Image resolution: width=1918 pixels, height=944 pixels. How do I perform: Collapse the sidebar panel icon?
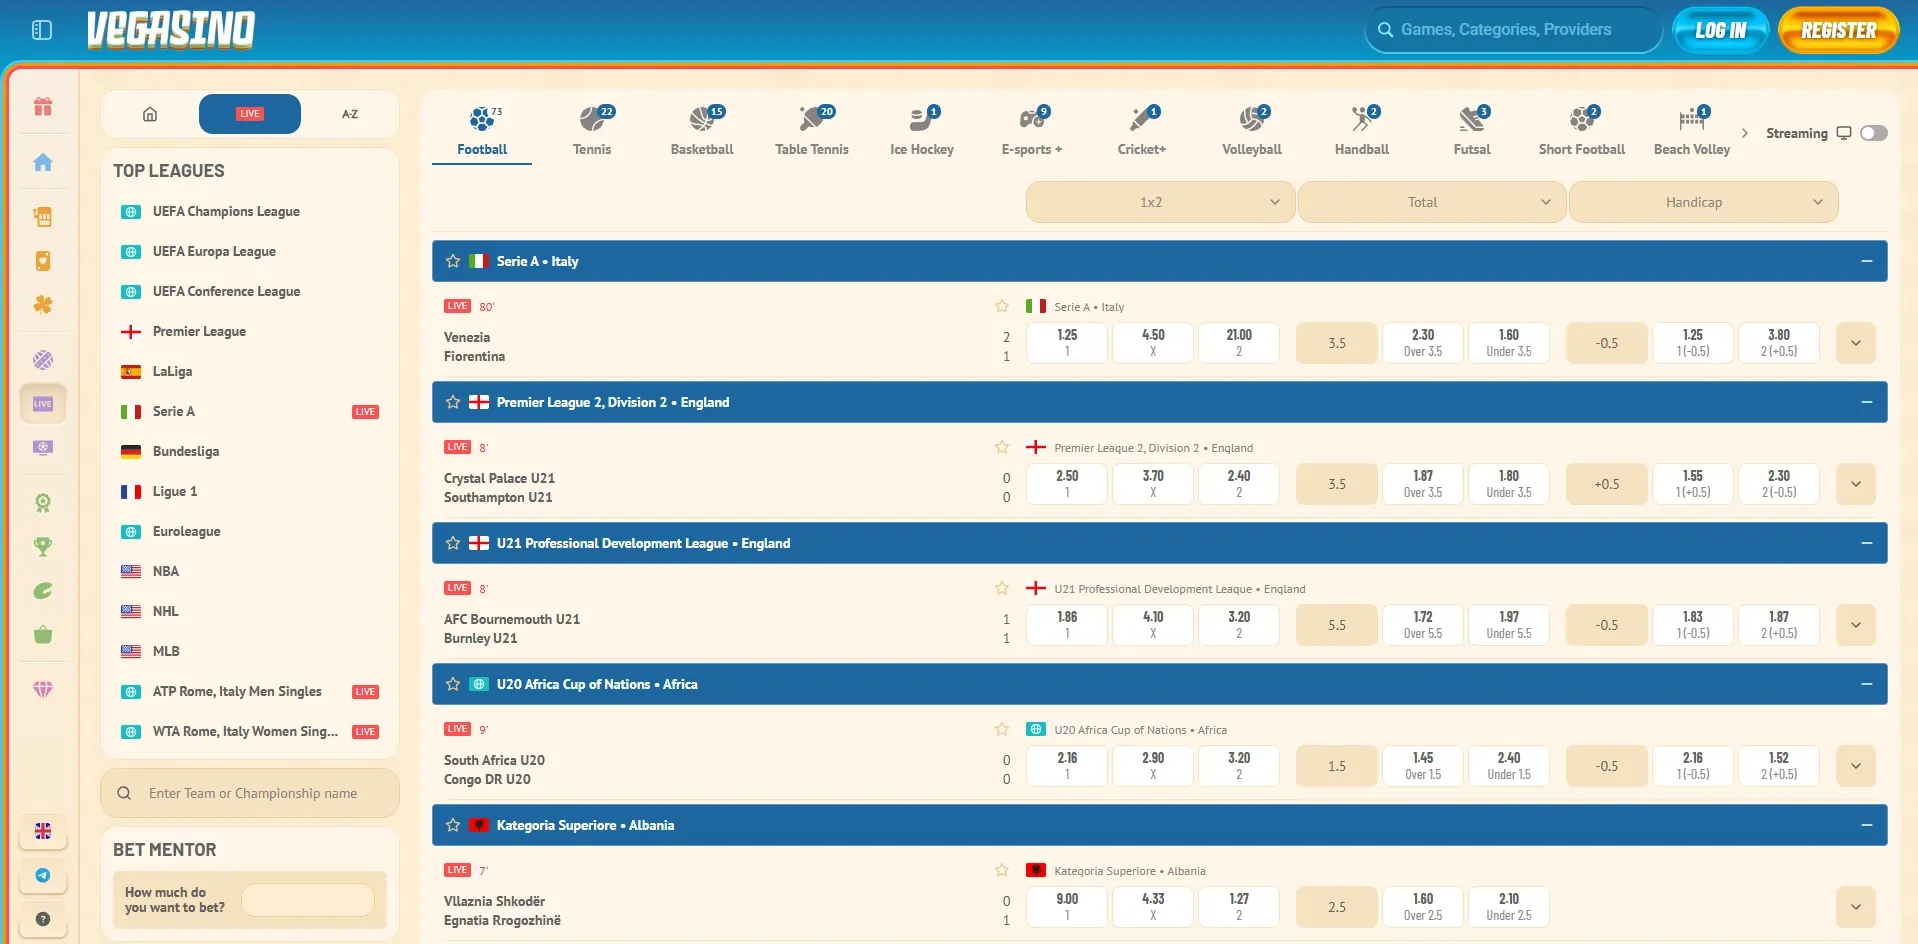[x=42, y=30]
